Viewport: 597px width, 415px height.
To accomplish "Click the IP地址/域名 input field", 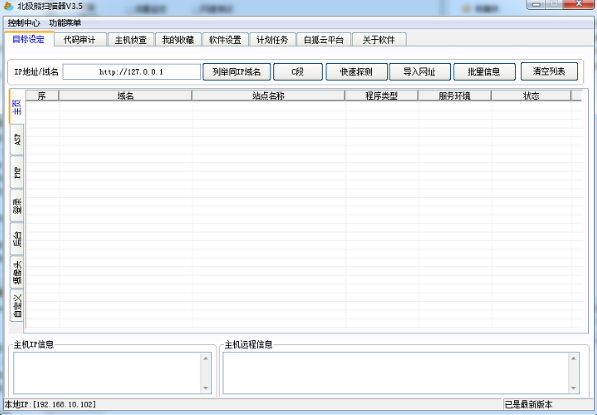I will [x=131, y=72].
